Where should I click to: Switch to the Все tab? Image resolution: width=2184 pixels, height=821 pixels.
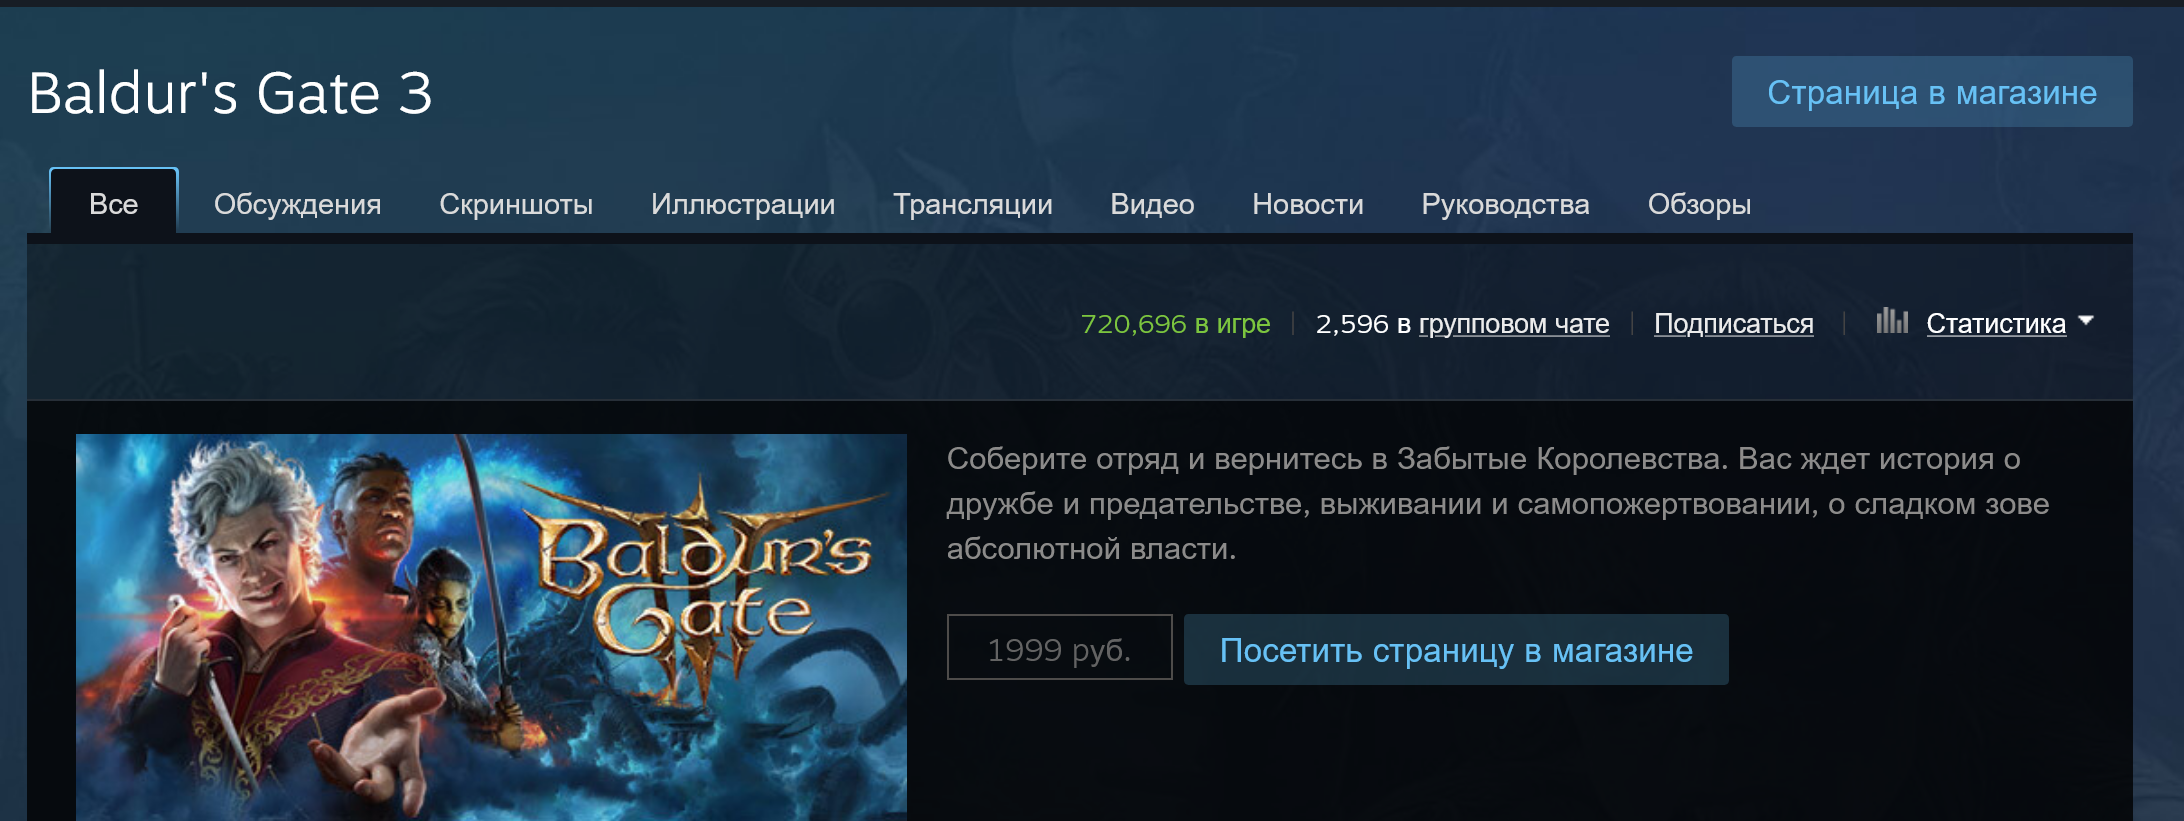pyautogui.click(x=114, y=203)
